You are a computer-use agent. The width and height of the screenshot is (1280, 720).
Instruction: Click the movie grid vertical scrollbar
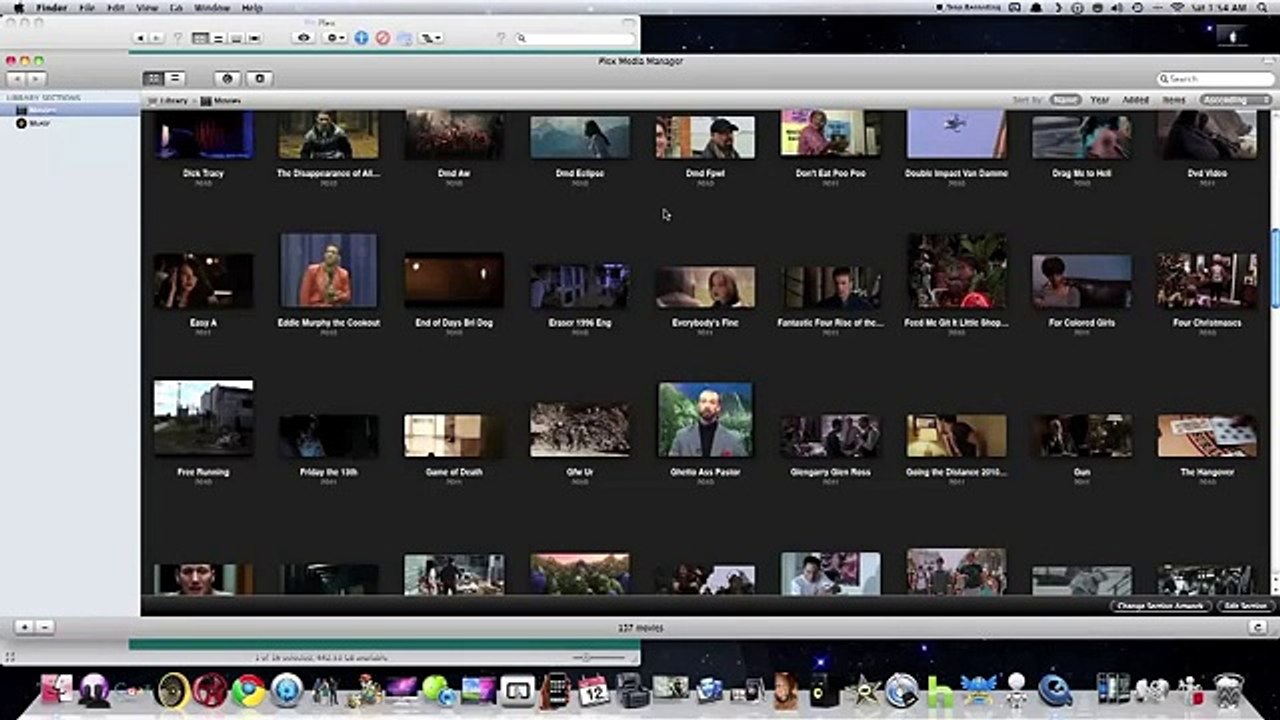[1275, 270]
